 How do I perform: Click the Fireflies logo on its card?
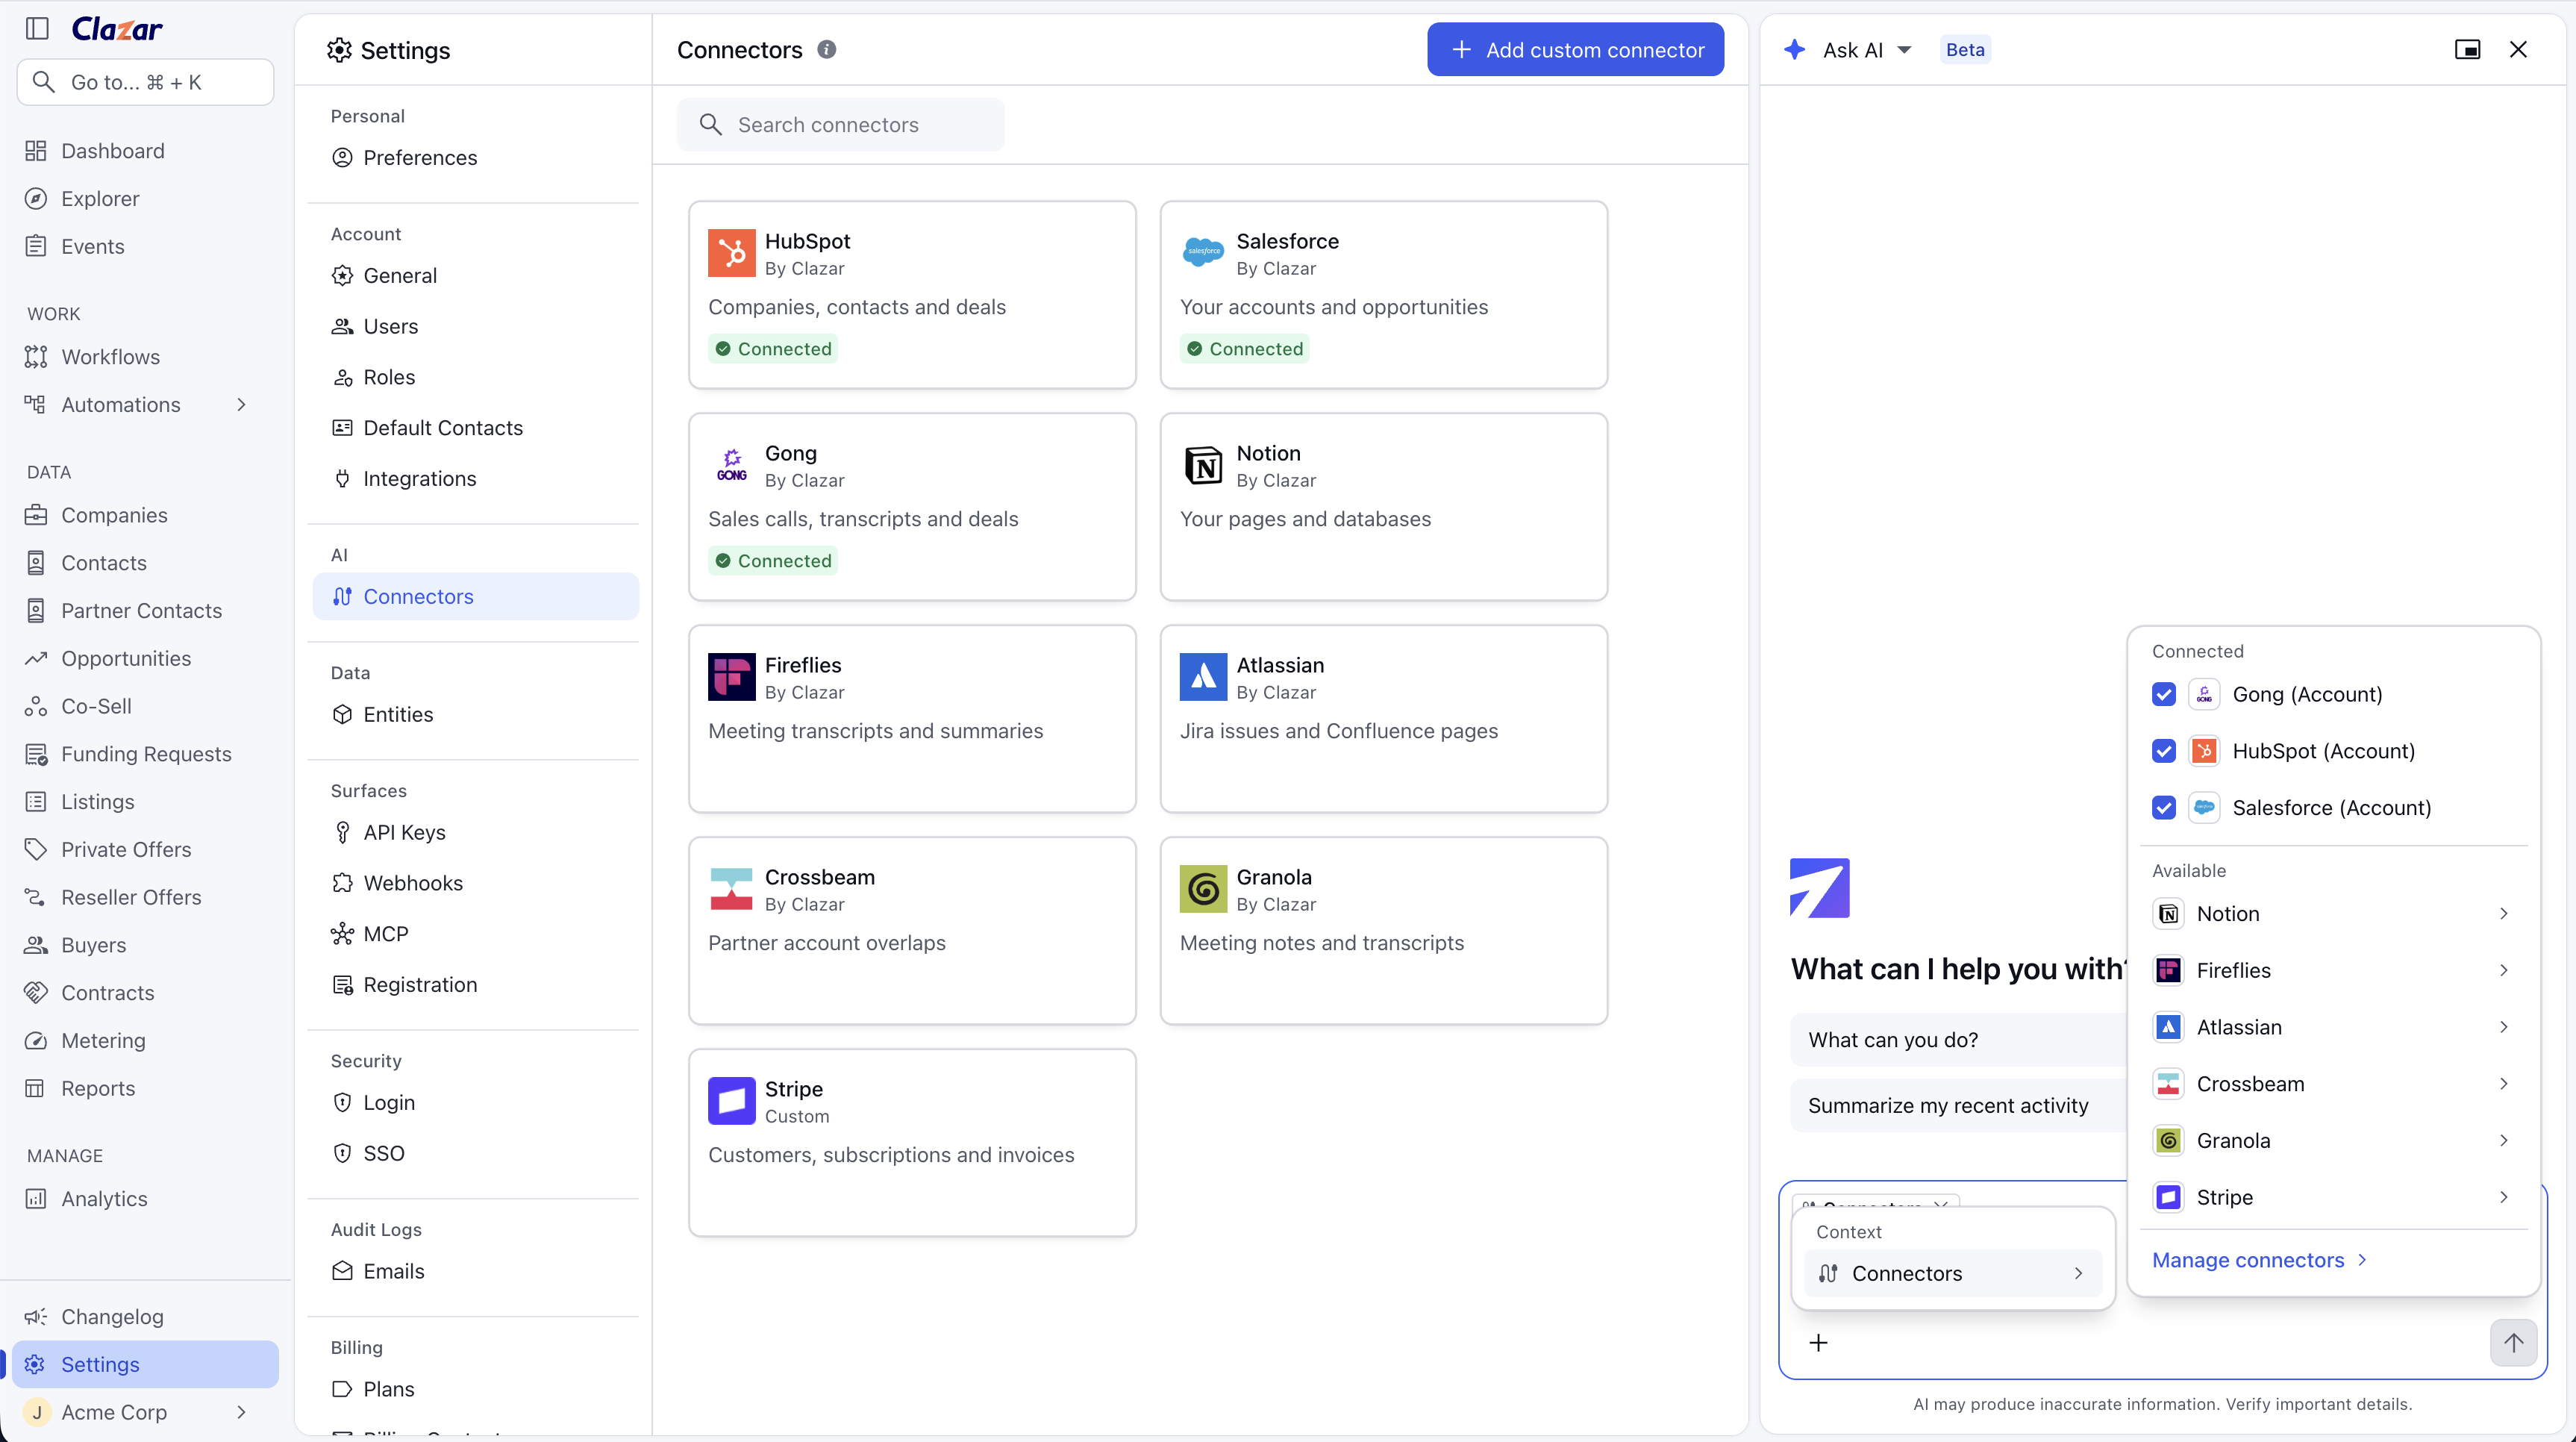(731, 677)
